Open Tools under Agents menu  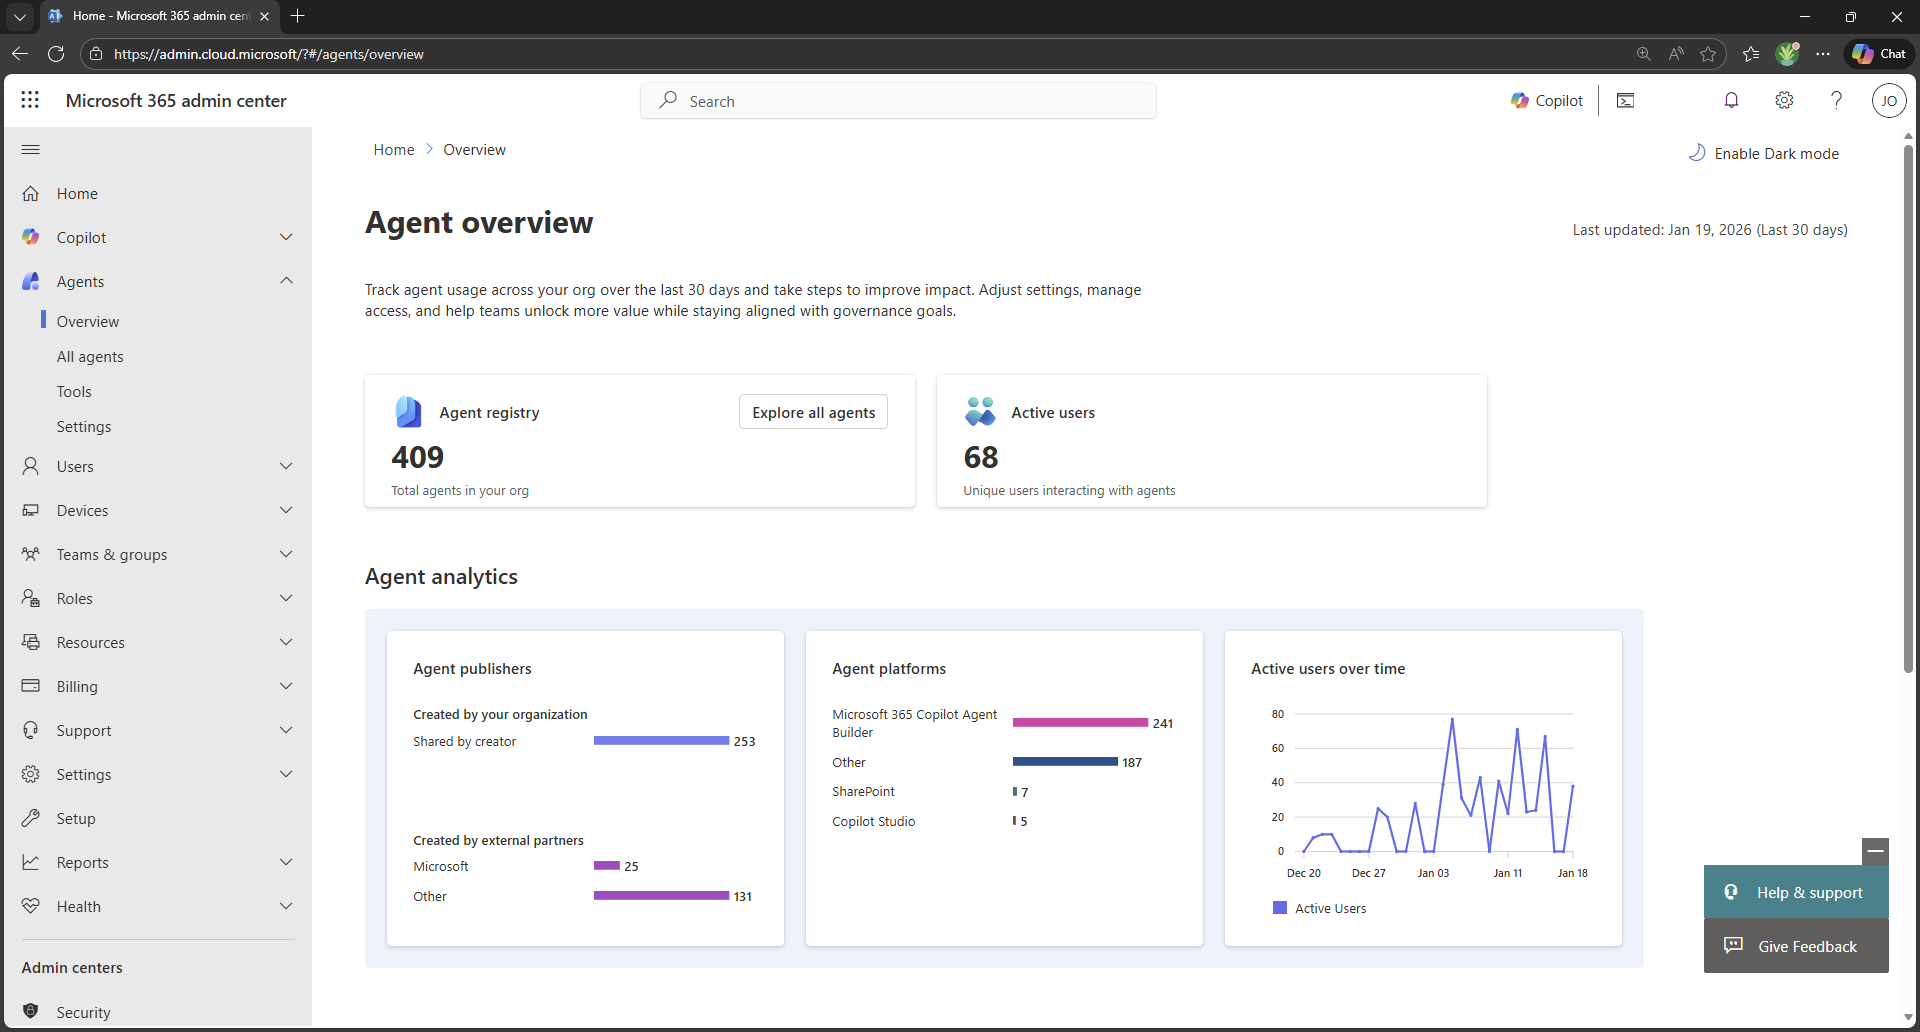click(74, 392)
